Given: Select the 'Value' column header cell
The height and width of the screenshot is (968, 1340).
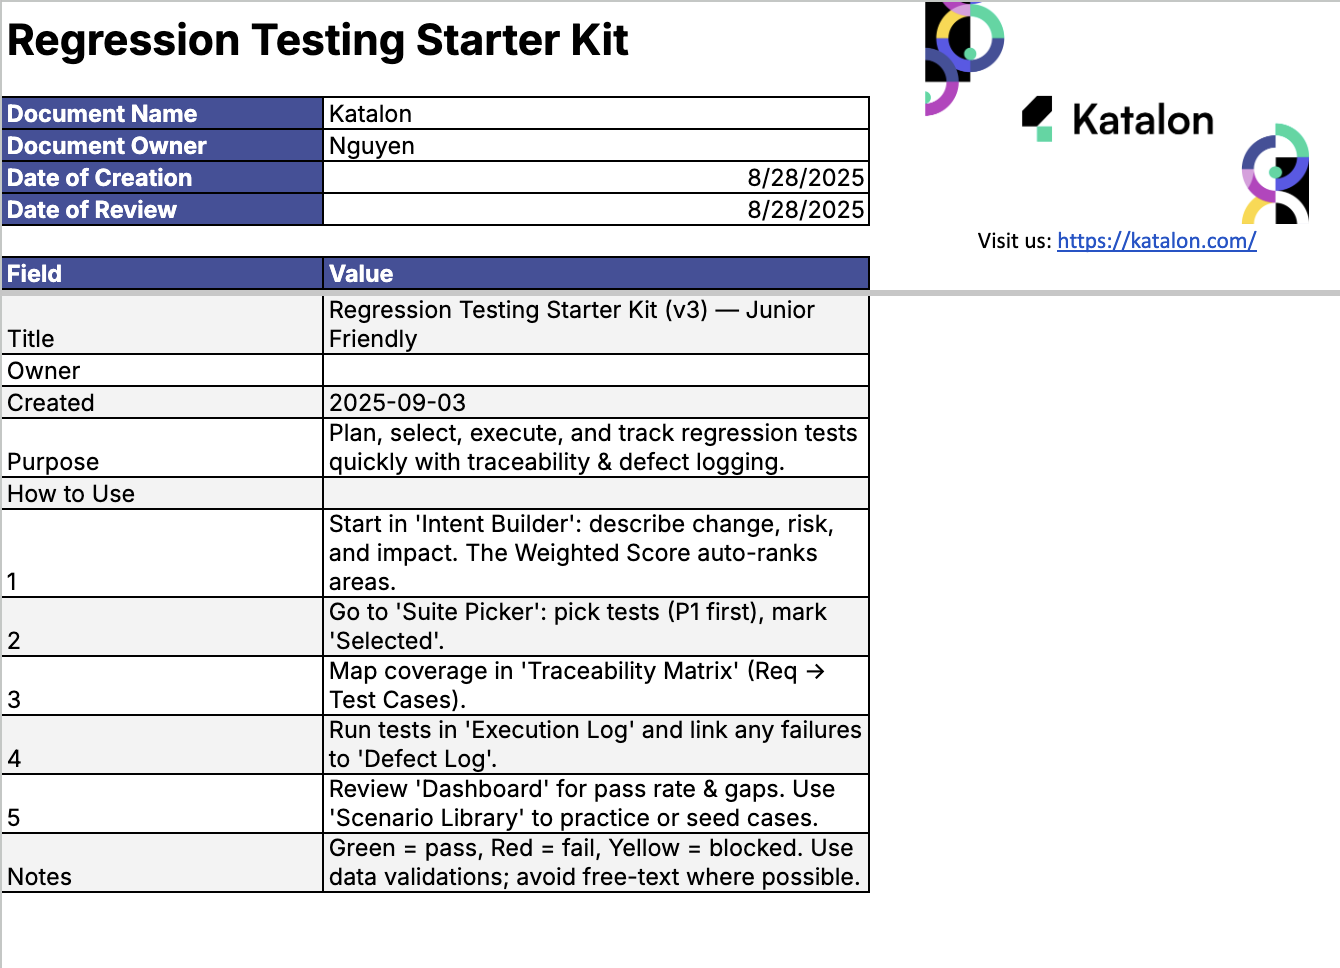Looking at the screenshot, I should pyautogui.click(x=595, y=274).
